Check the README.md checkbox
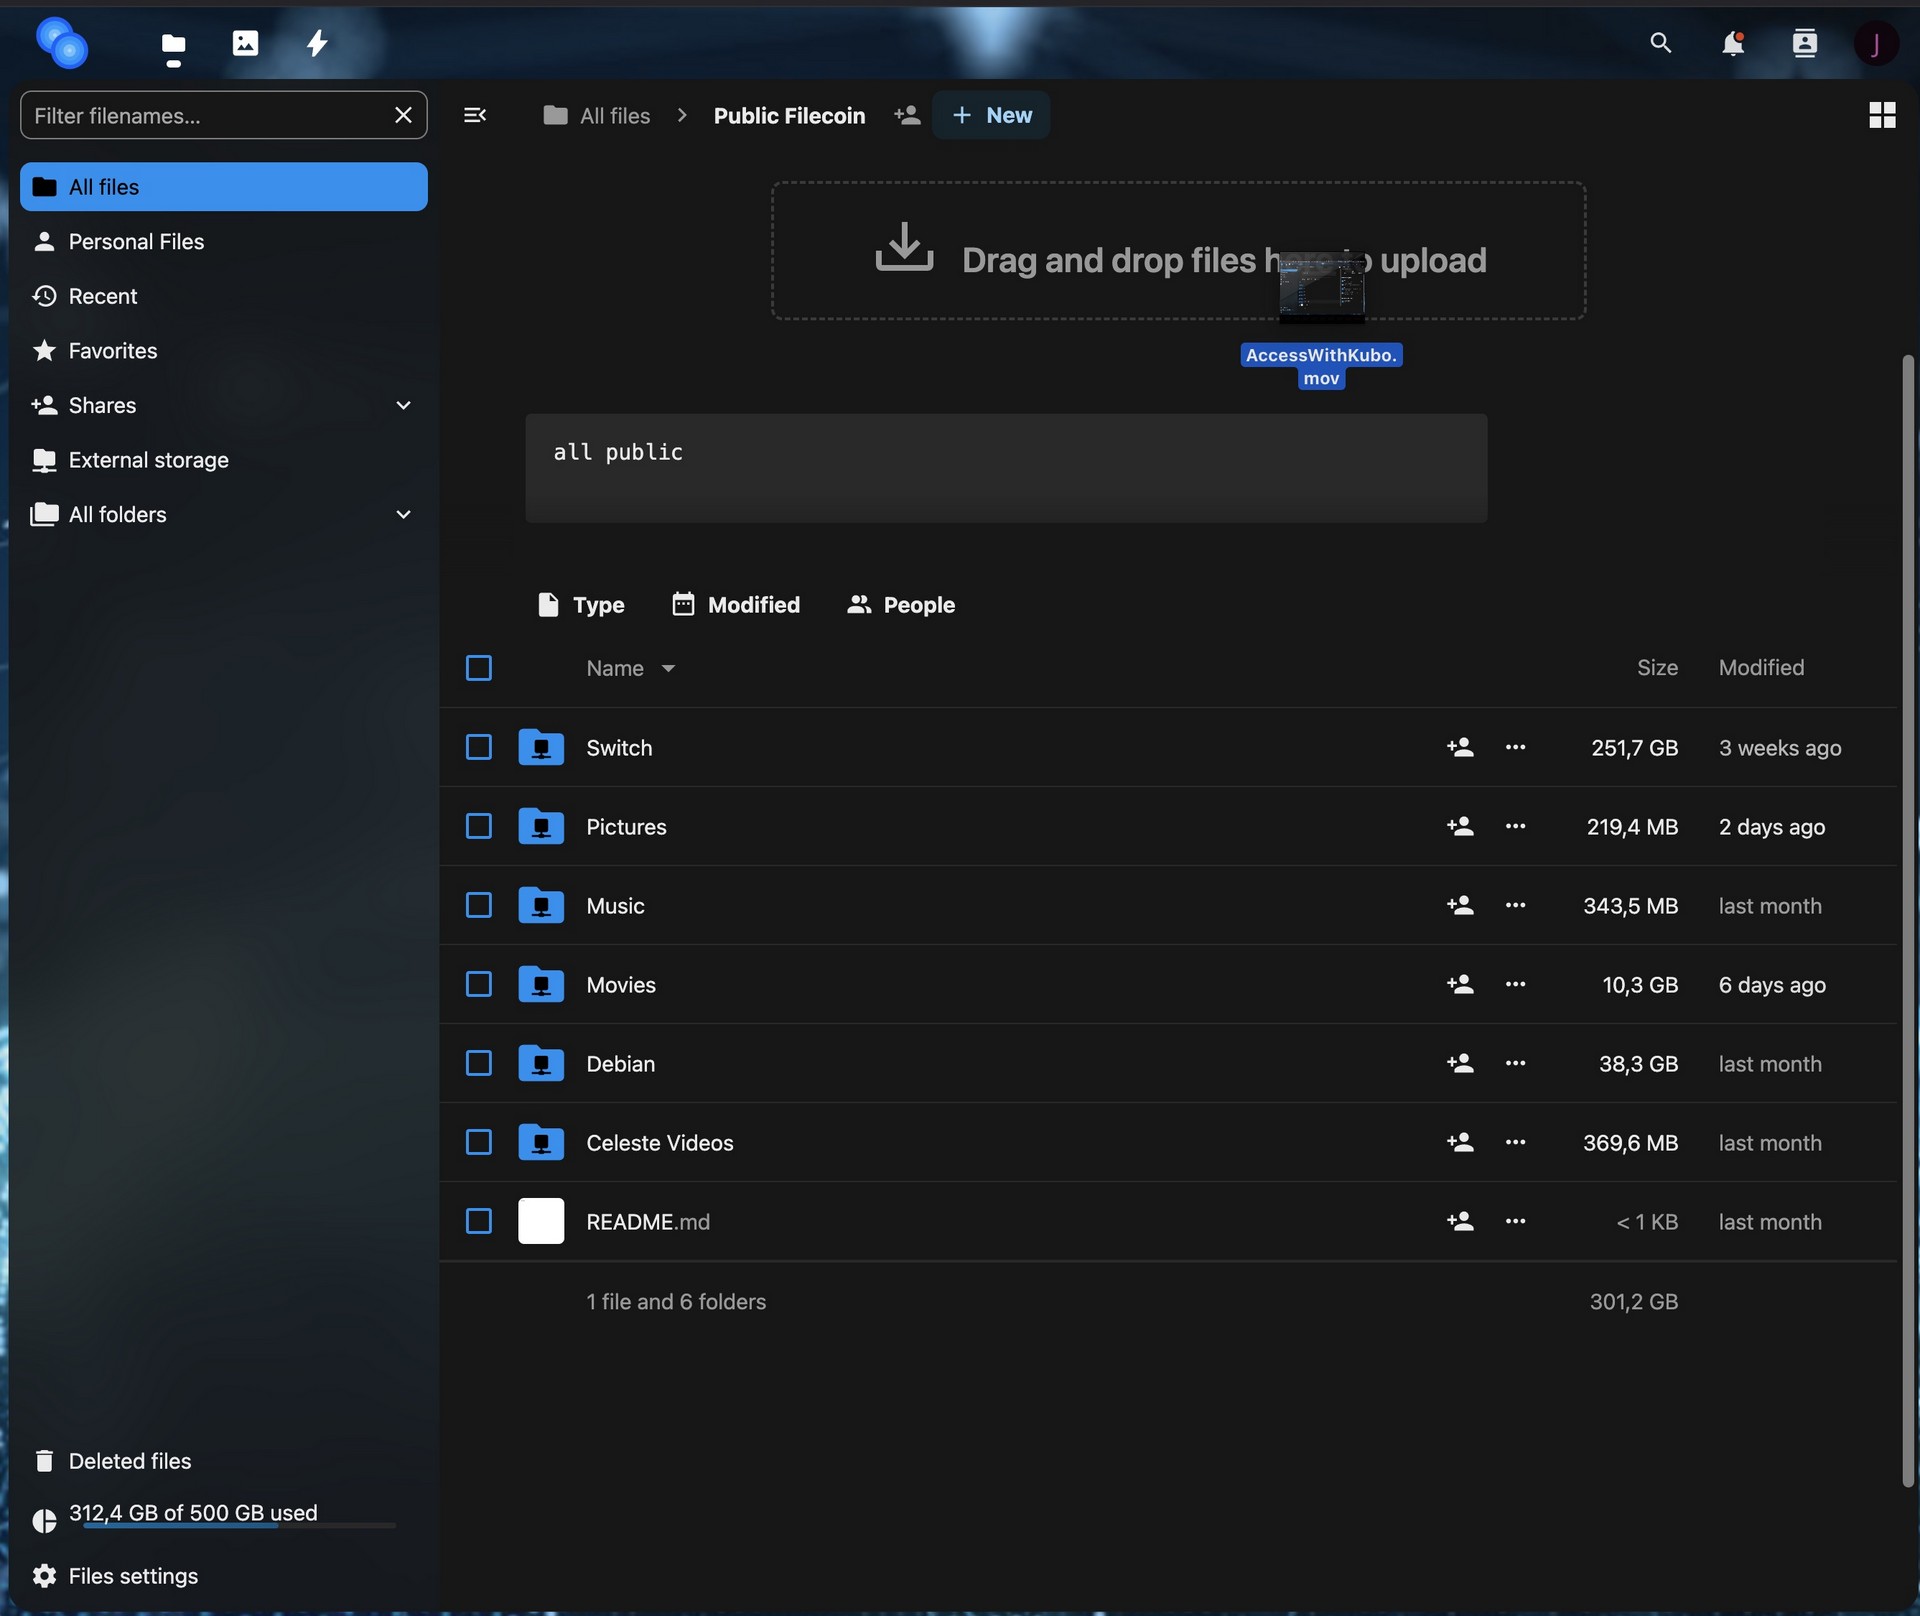Viewport: 1920px width, 1616px height. point(479,1221)
